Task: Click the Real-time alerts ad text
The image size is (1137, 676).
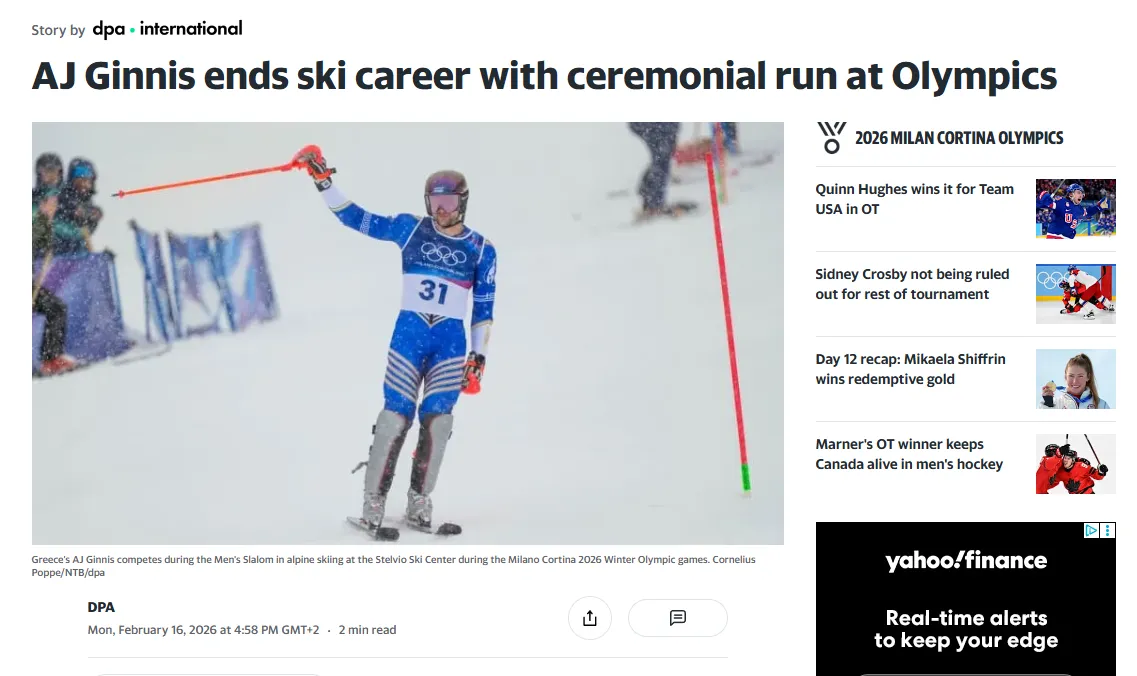Action: [965, 629]
